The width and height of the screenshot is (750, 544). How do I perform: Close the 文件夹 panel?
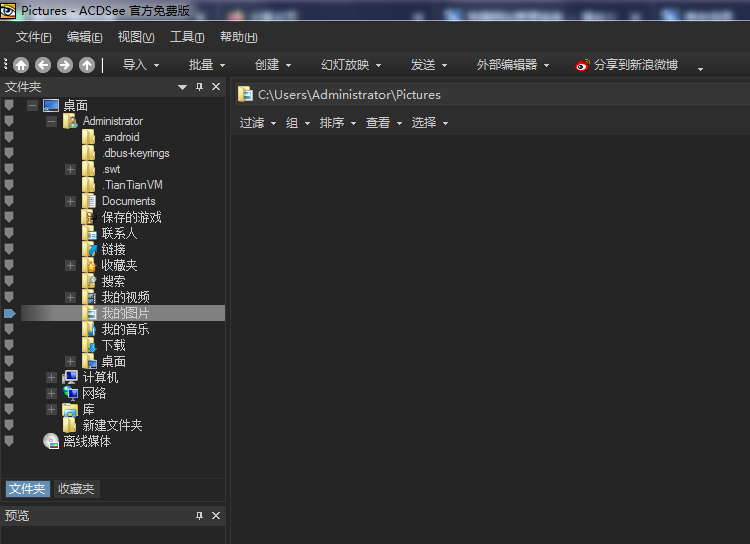(216, 87)
